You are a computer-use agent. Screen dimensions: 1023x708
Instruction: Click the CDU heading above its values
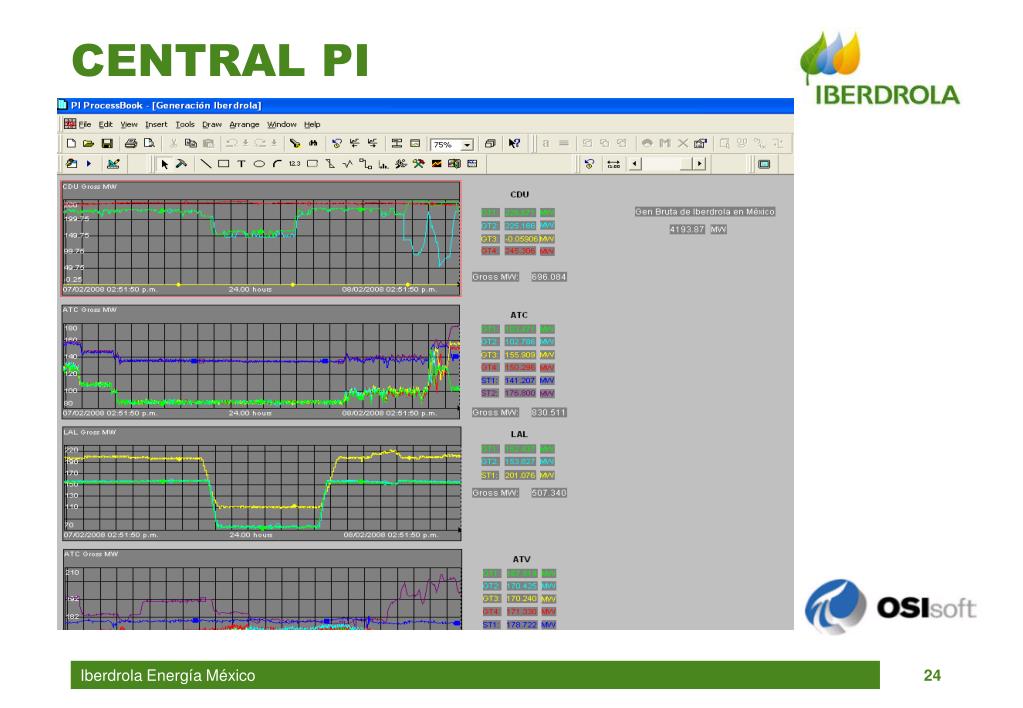[x=519, y=194]
